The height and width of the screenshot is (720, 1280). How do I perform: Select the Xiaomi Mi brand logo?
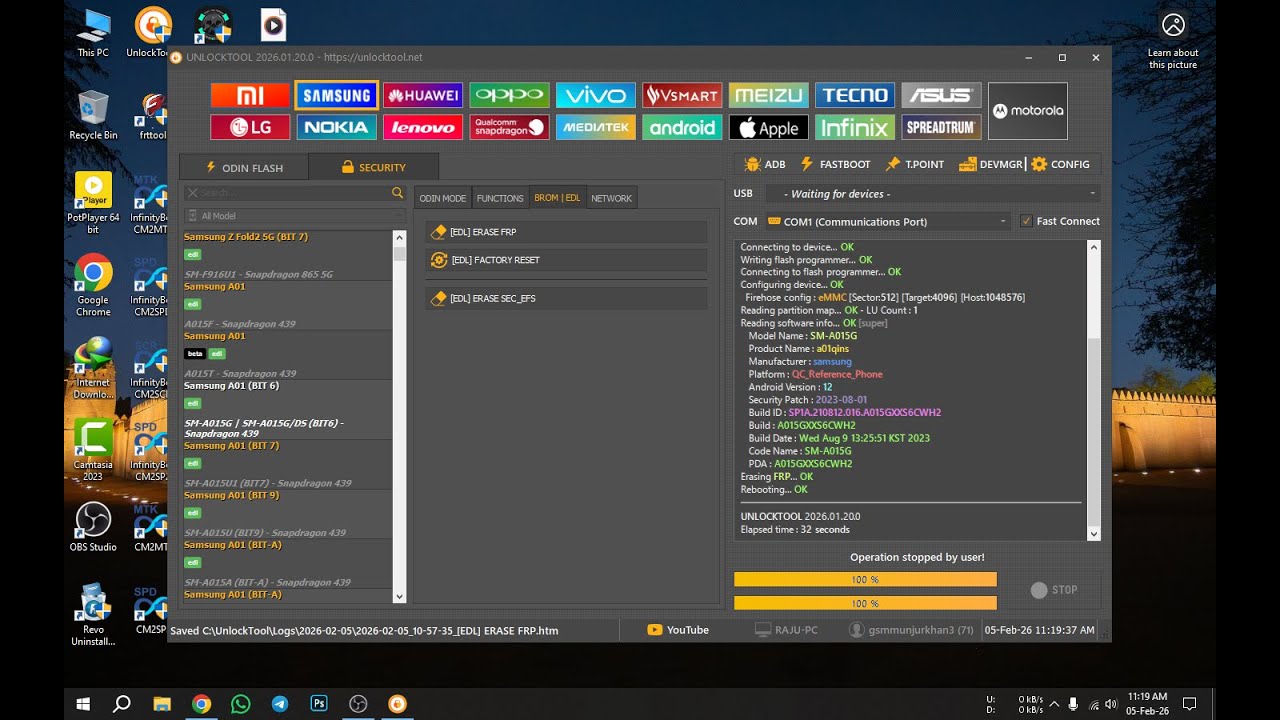tap(250, 96)
